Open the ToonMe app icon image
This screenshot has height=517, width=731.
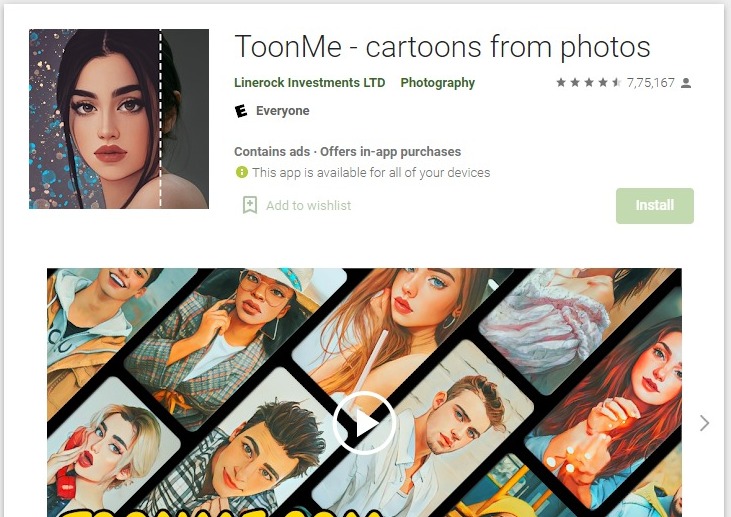(119, 119)
